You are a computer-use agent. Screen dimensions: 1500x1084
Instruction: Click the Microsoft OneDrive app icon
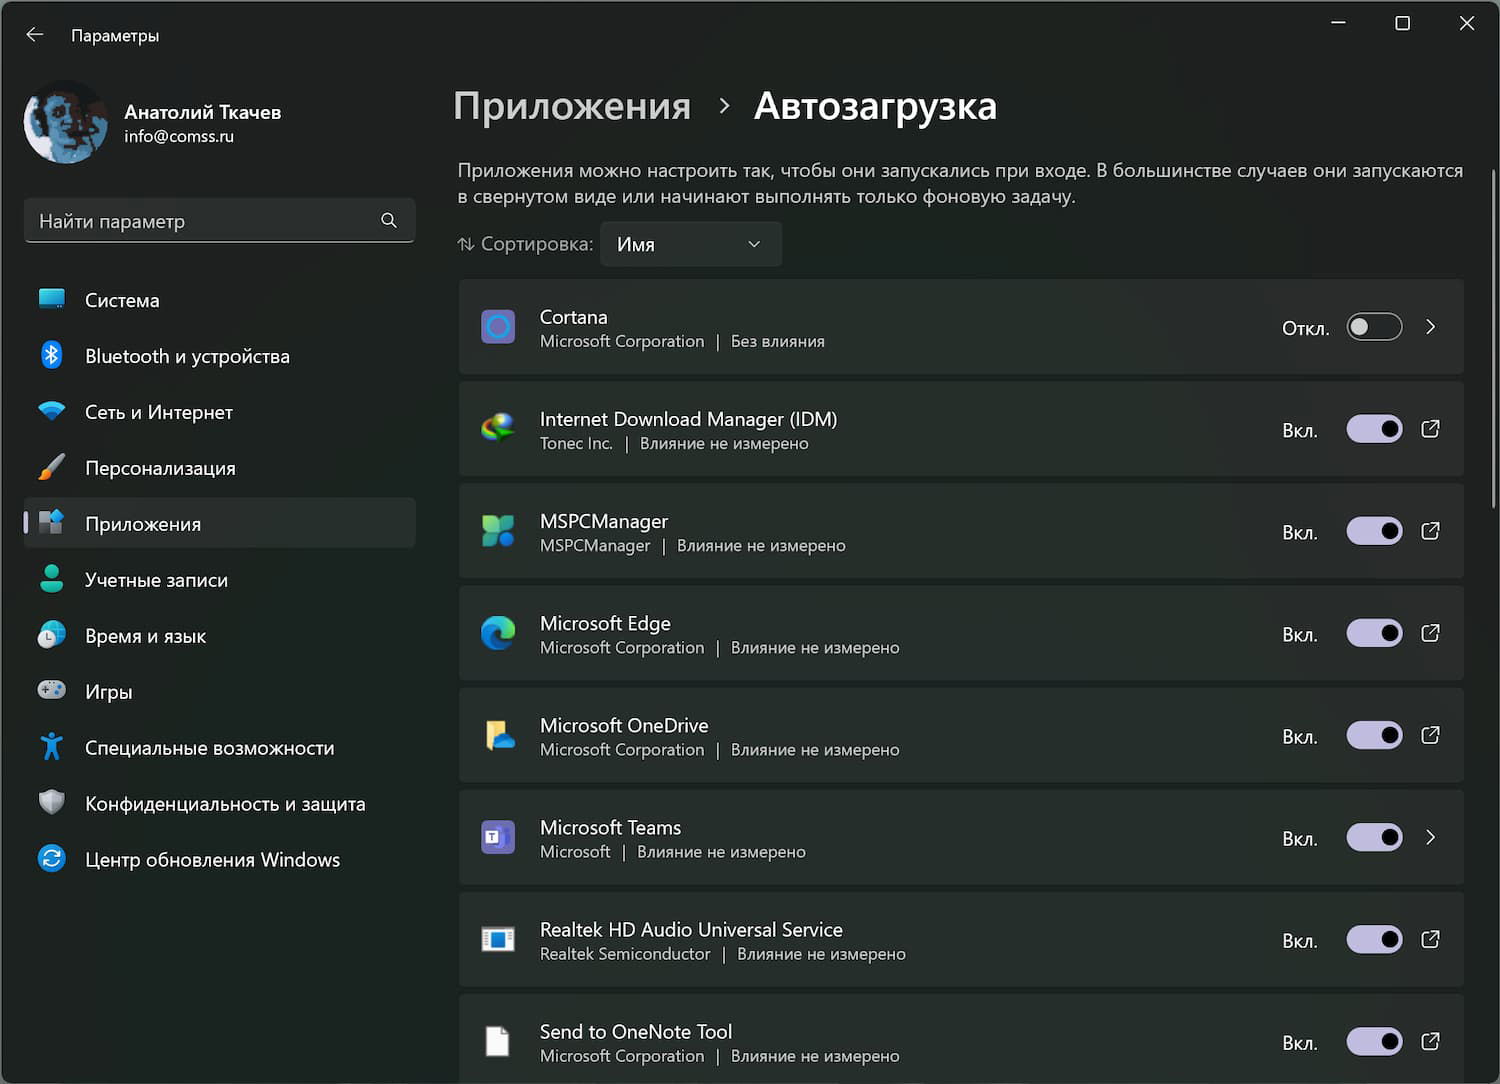pyautogui.click(x=498, y=736)
